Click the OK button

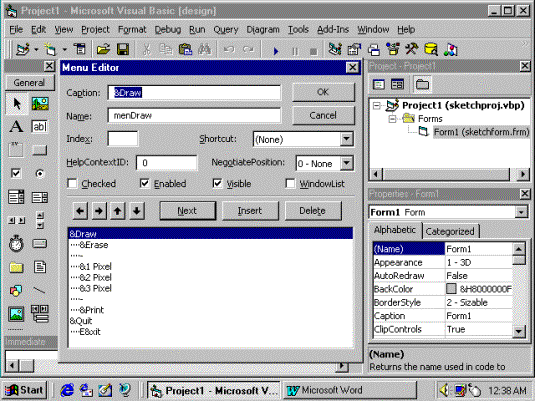pos(323,92)
